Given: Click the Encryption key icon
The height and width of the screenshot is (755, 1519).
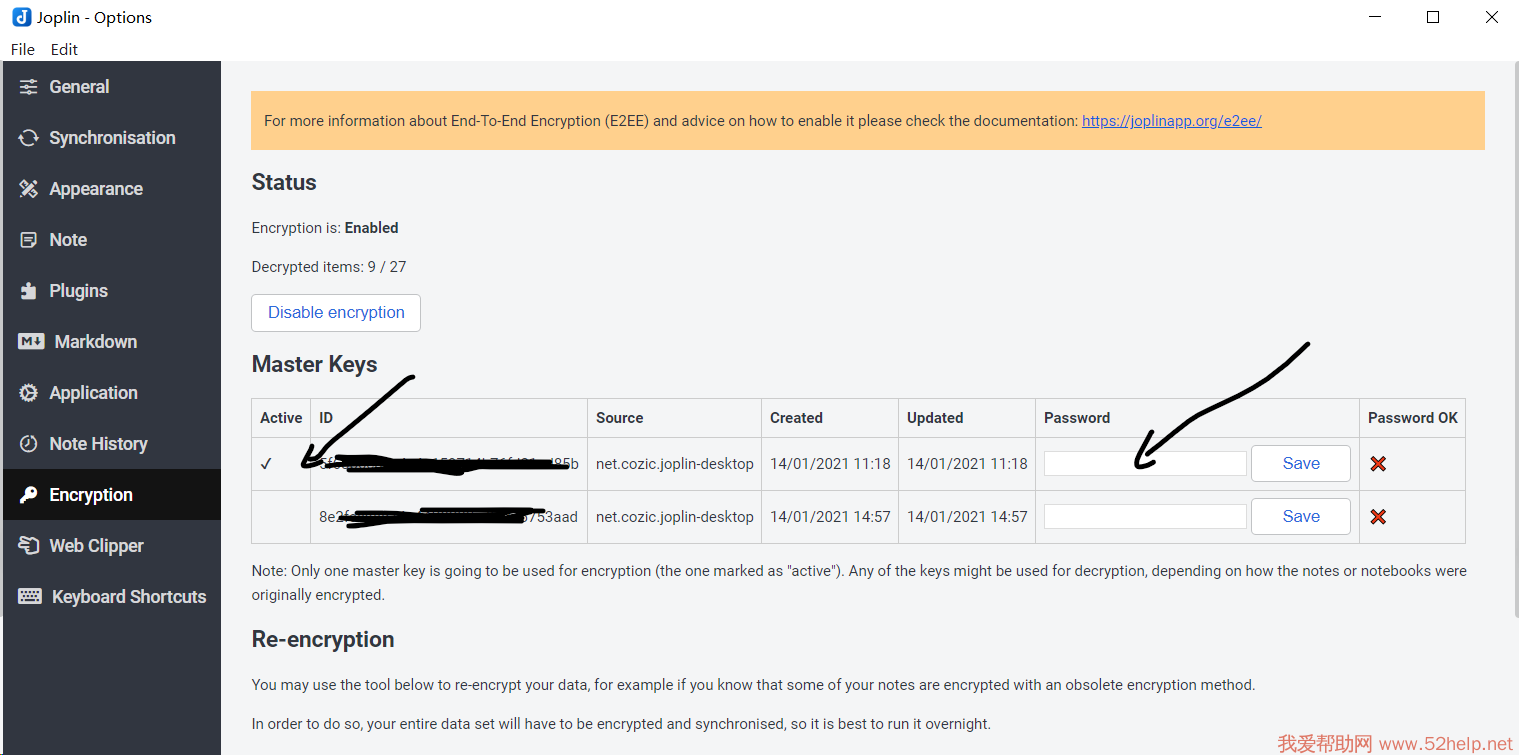Looking at the screenshot, I should [29, 495].
